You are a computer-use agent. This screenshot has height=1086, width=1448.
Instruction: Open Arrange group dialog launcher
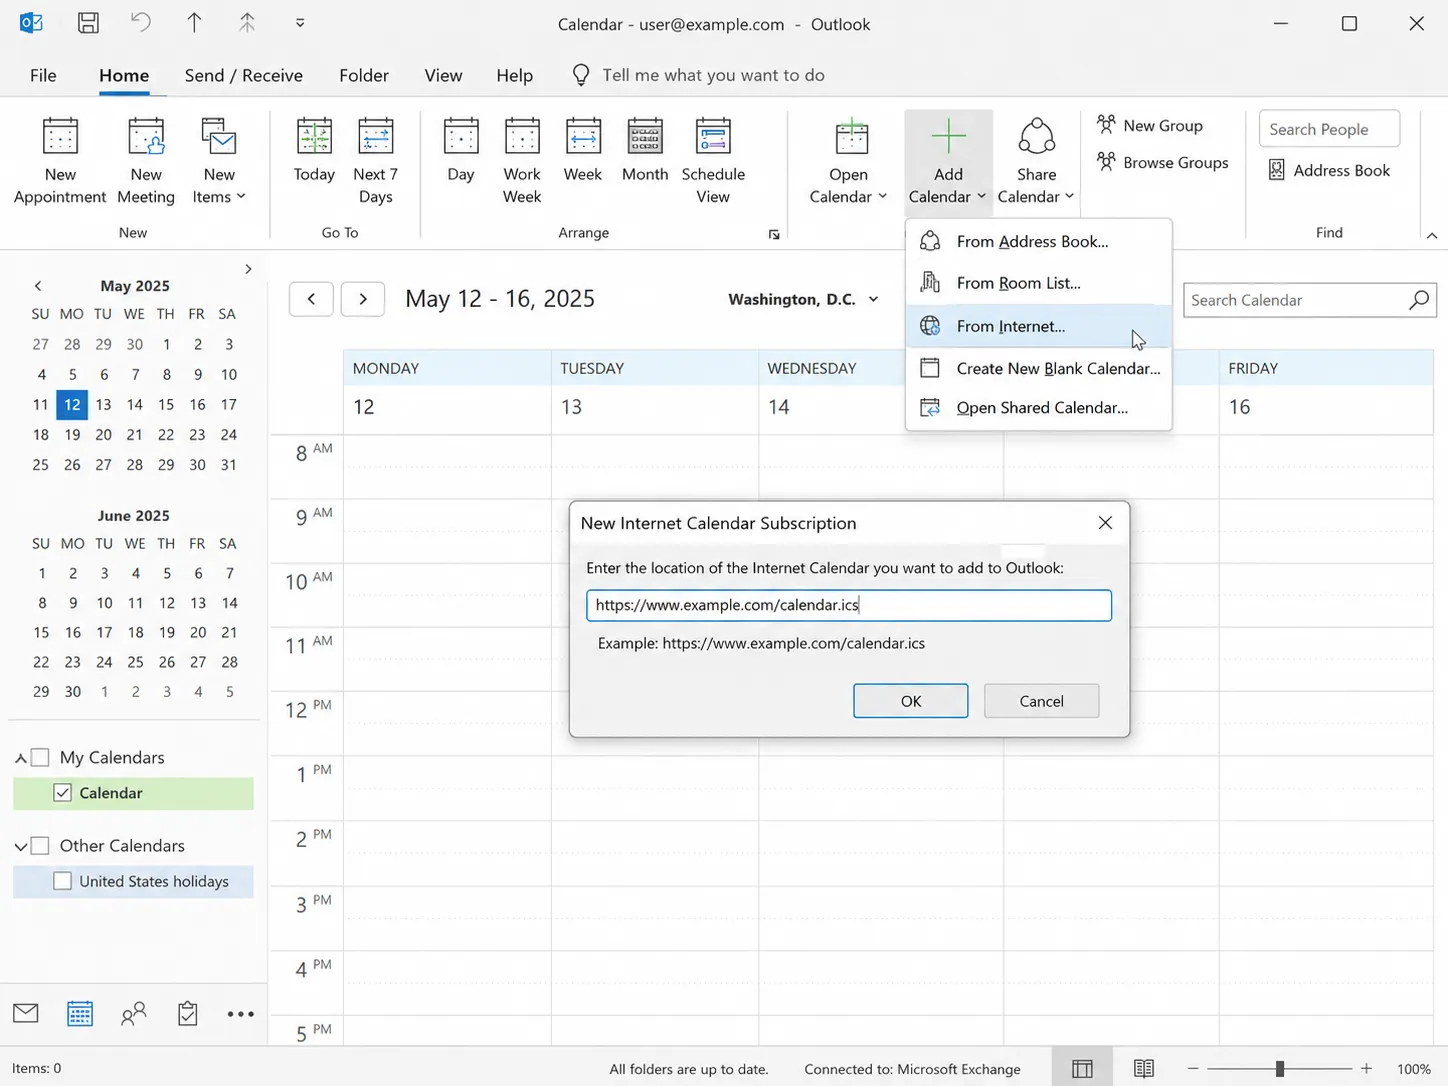point(774,234)
